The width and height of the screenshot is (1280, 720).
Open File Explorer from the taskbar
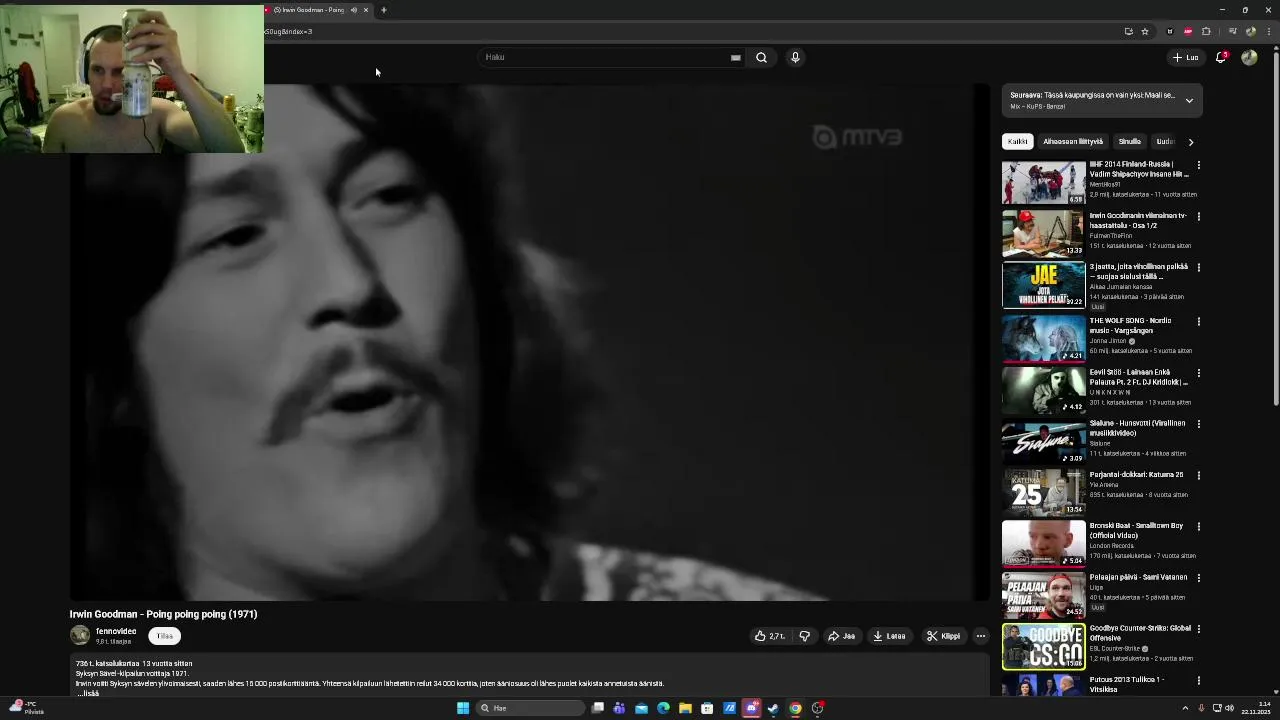(x=685, y=708)
